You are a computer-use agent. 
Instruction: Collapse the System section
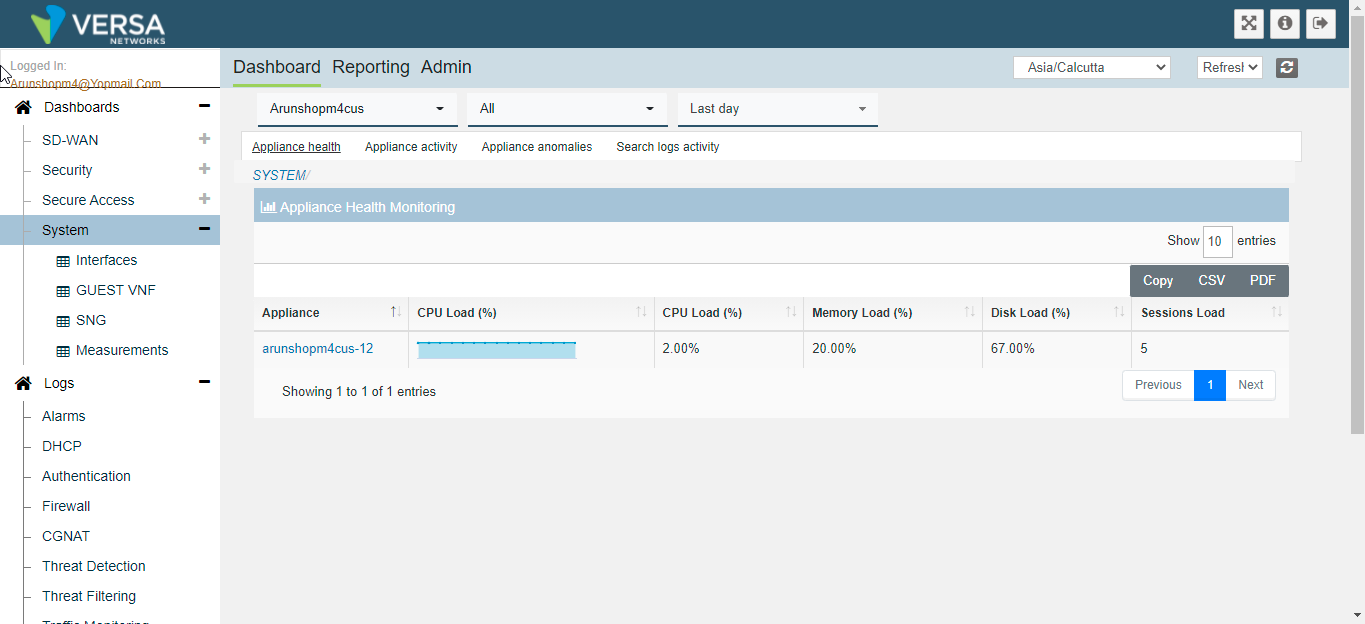click(204, 229)
